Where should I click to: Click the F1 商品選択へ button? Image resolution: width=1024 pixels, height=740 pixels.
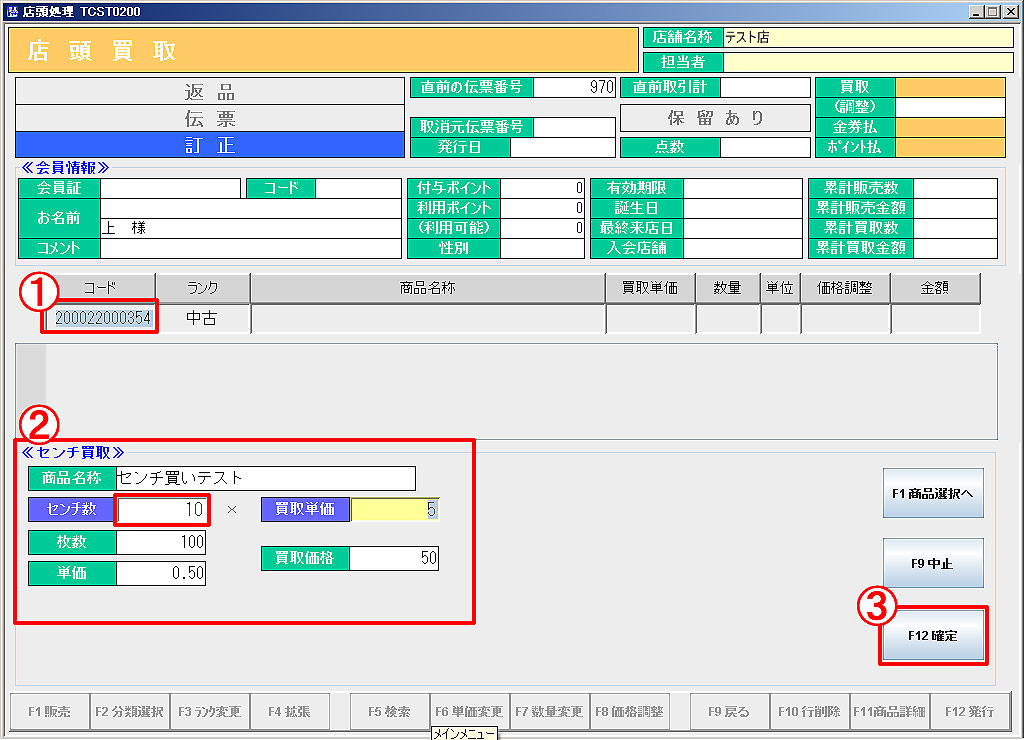(932, 493)
